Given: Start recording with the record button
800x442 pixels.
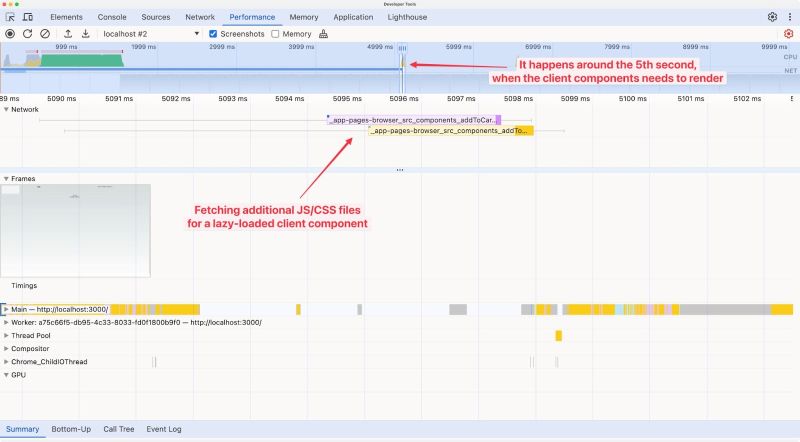Looking at the screenshot, I should pos(10,34).
